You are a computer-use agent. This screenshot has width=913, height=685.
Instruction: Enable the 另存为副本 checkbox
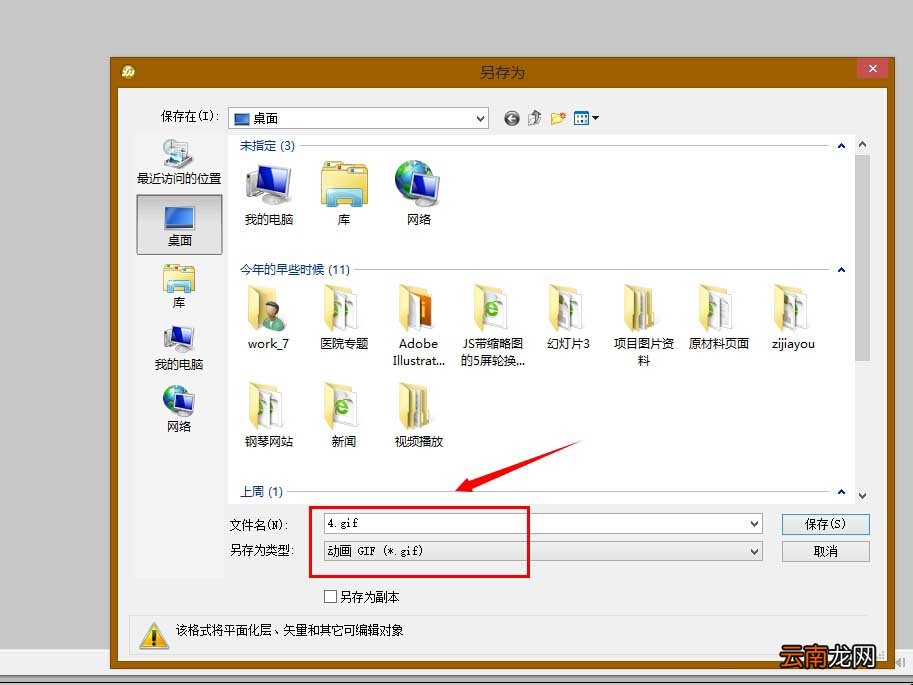tap(330, 596)
